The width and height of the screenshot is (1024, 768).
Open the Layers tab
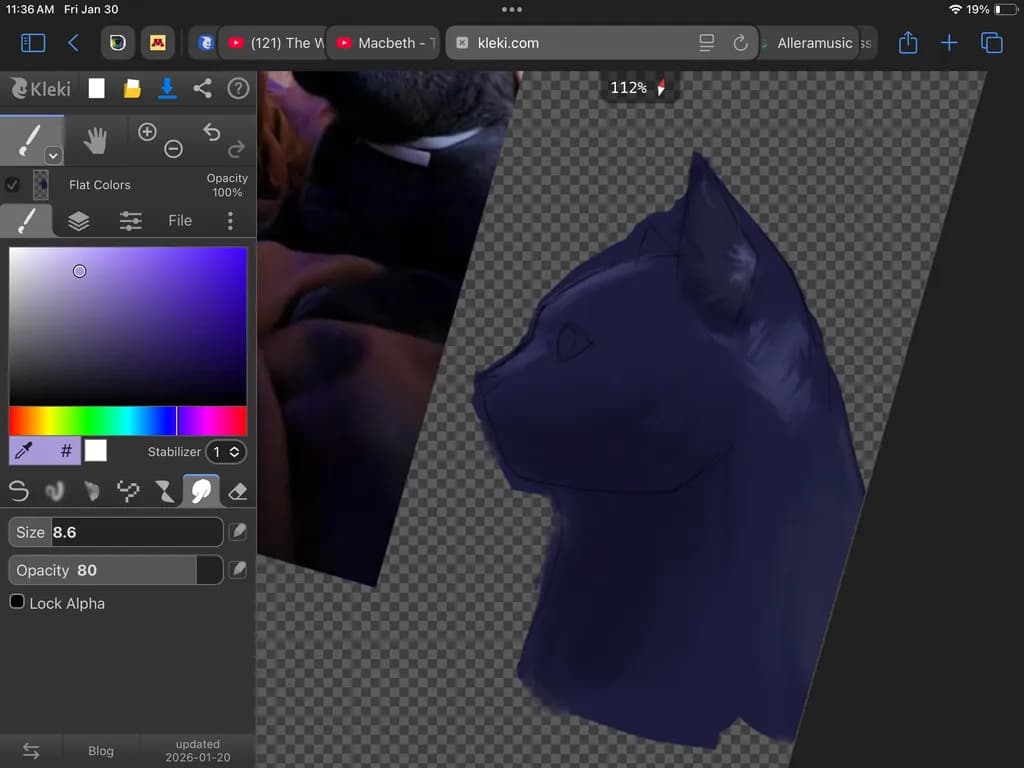pyautogui.click(x=78, y=221)
